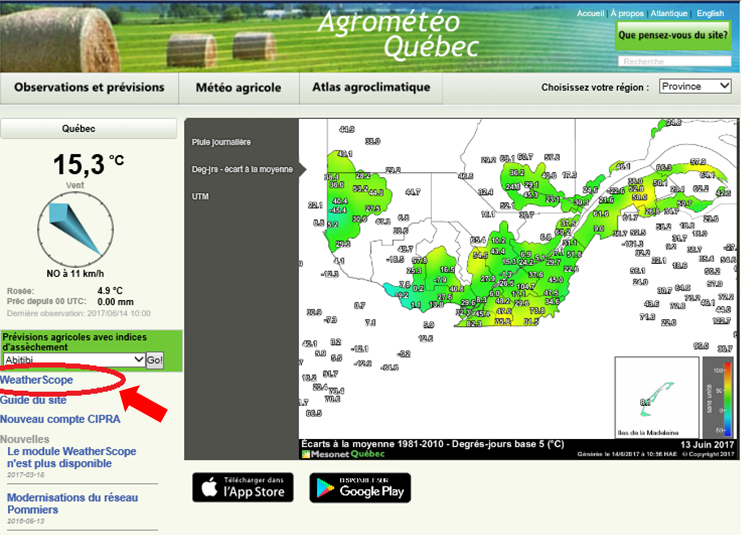Open the Nouveau compte CIPRA link

pyautogui.click(x=60, y=419)
